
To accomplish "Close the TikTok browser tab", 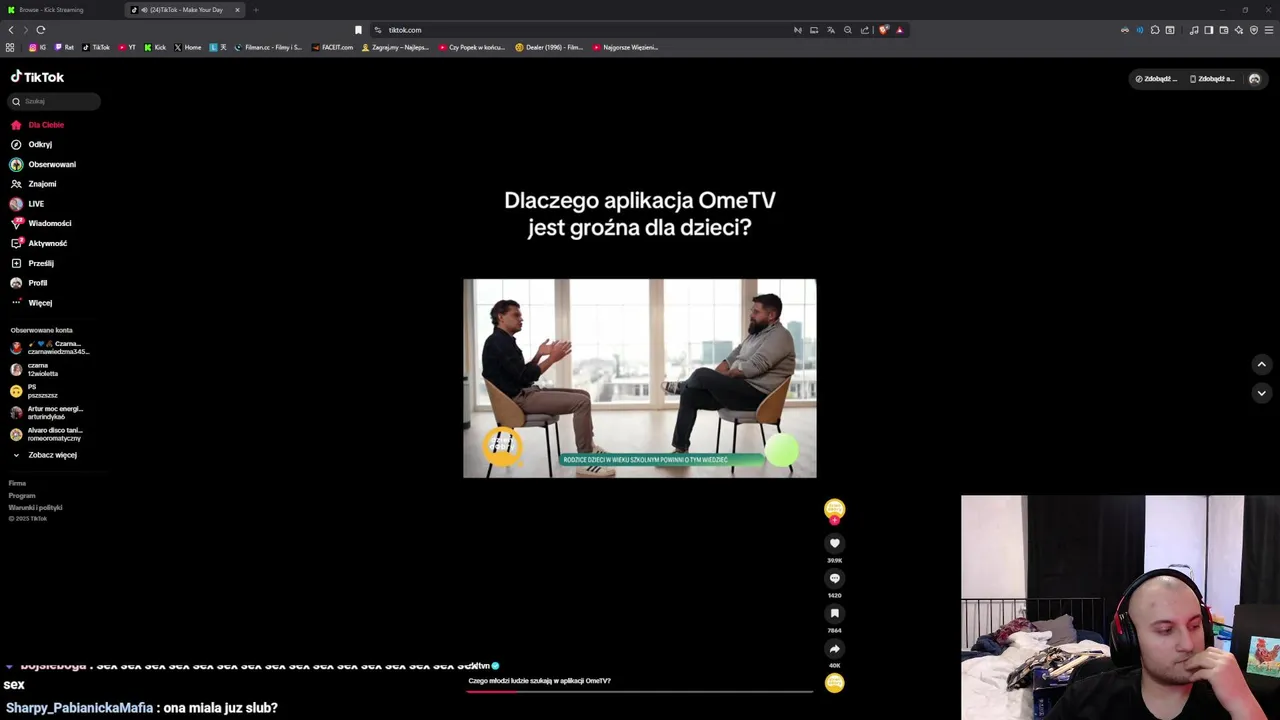I will point(237,10).
